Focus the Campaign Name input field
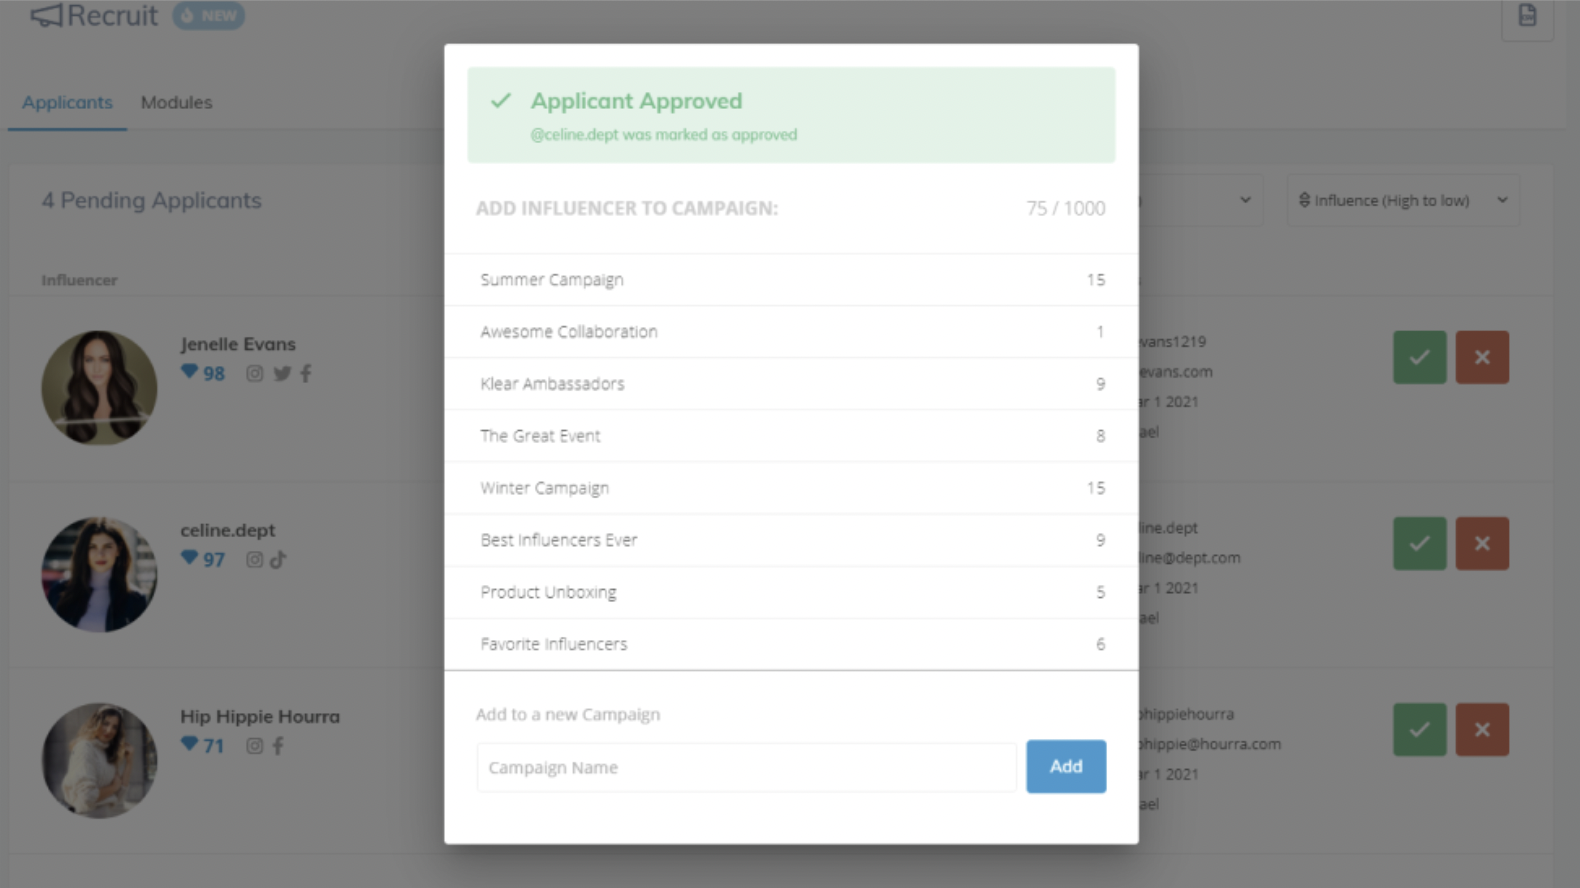1580x888 pixels. (x=746, y=767)
